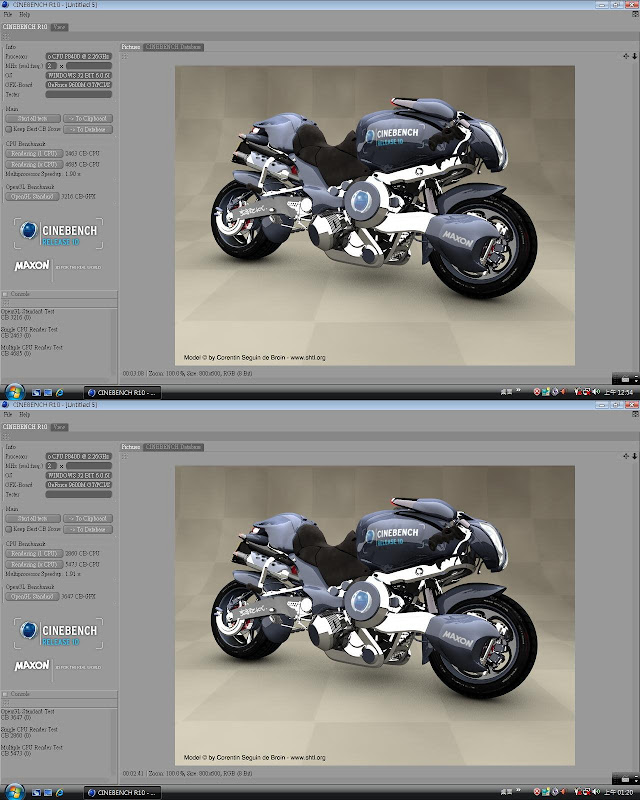Click MHz value field after the x, 12:54 window
640x800 pixels.
[x=89, y=66]
